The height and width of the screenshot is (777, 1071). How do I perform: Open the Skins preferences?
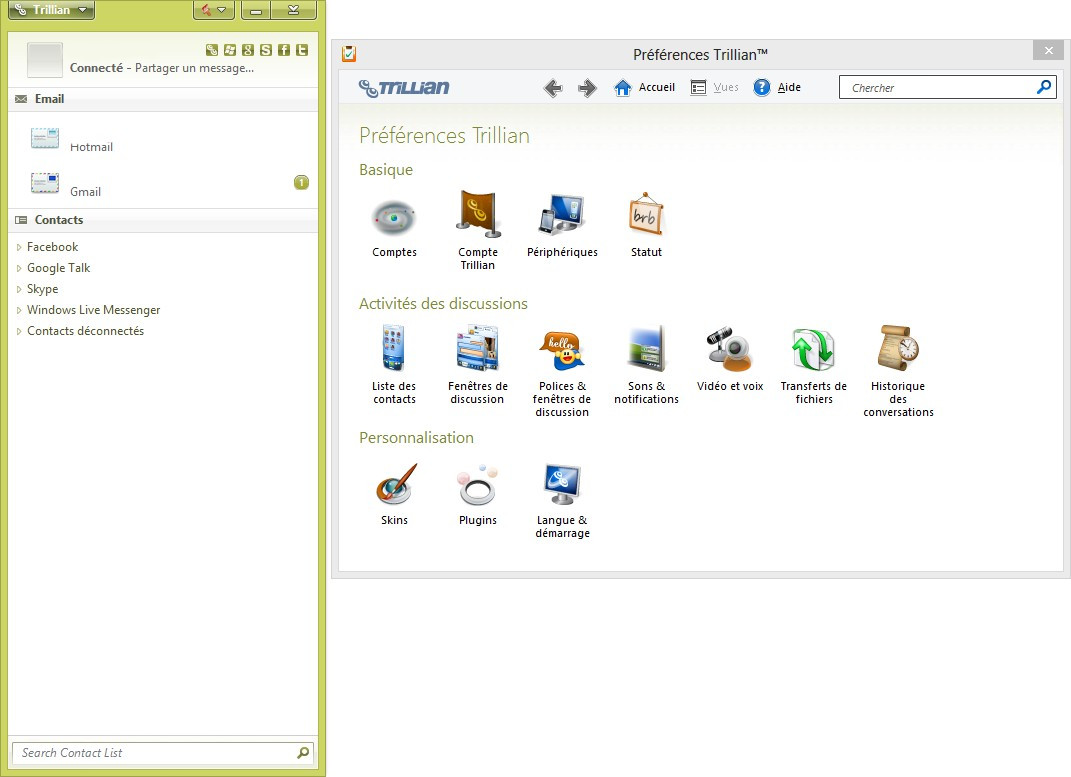(x=394, y=494)
